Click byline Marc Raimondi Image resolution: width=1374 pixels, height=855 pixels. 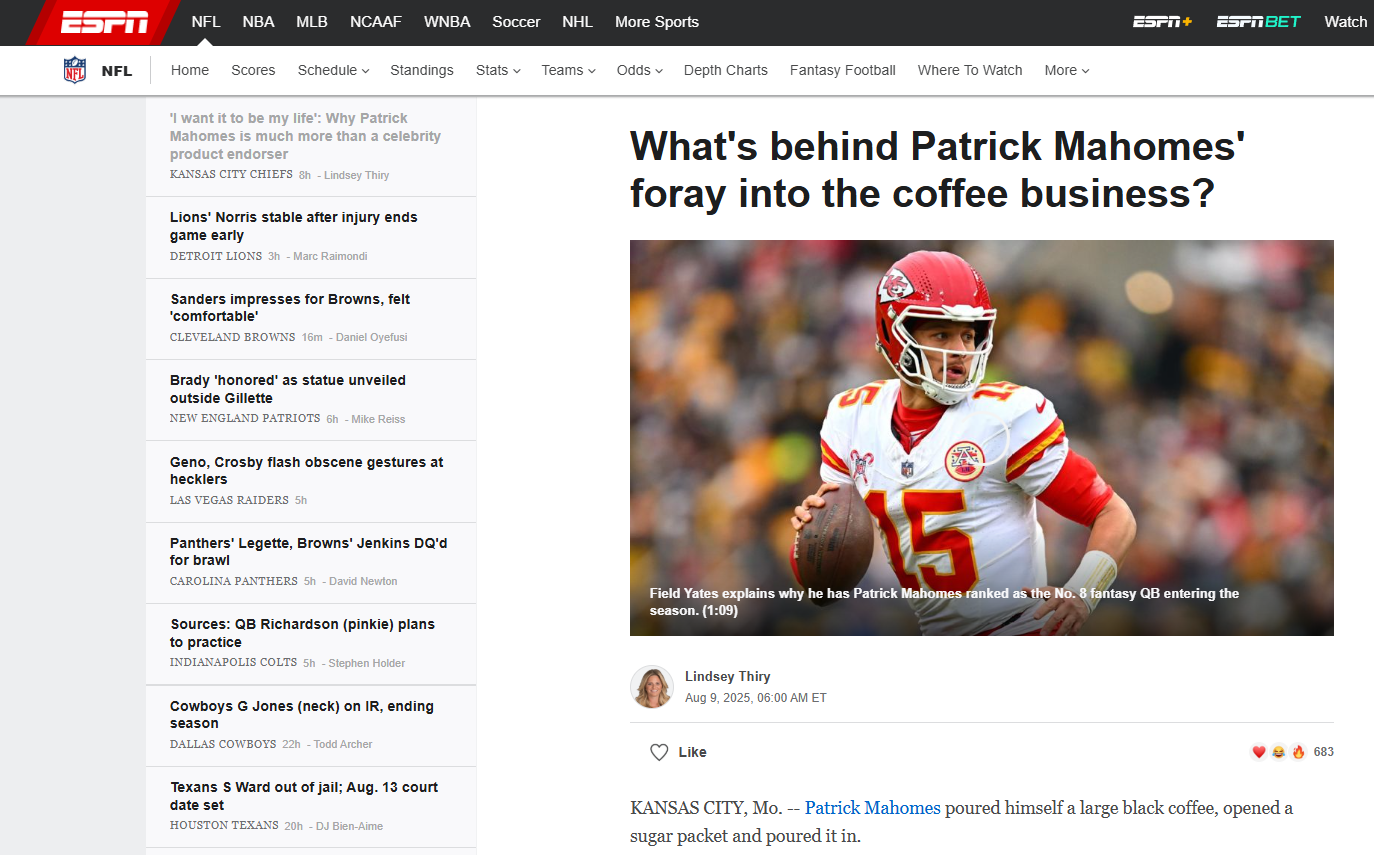(x=330, y=256)
